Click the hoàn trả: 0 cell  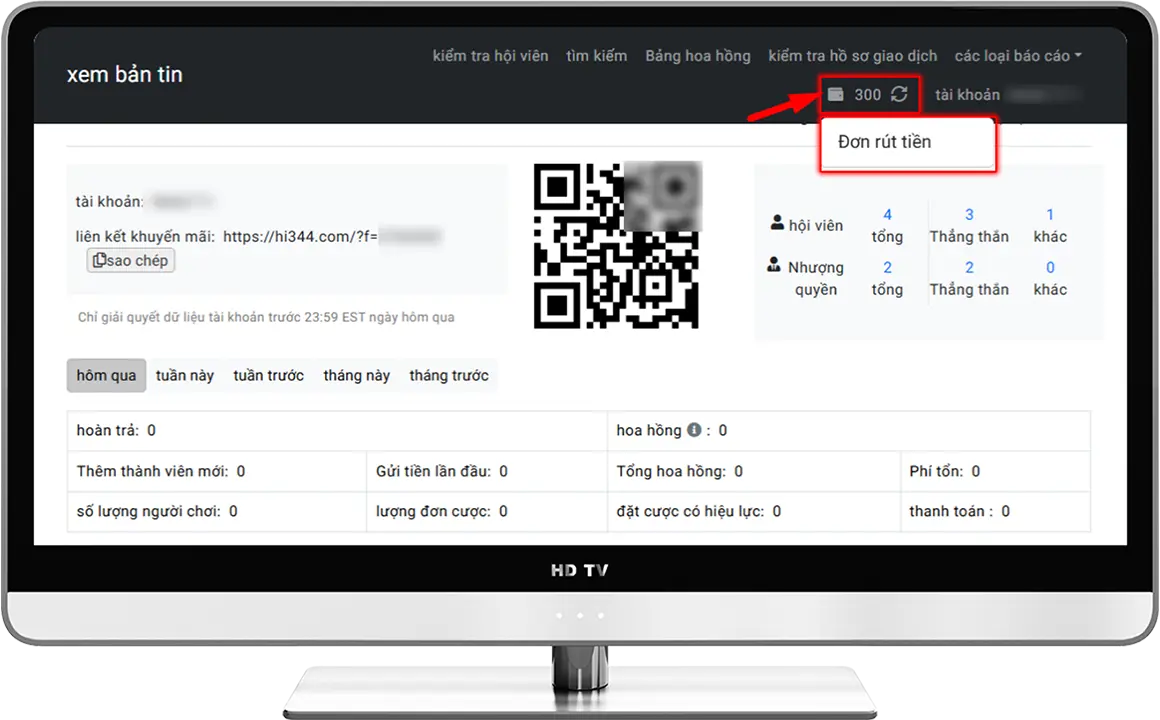coord(337,431)
